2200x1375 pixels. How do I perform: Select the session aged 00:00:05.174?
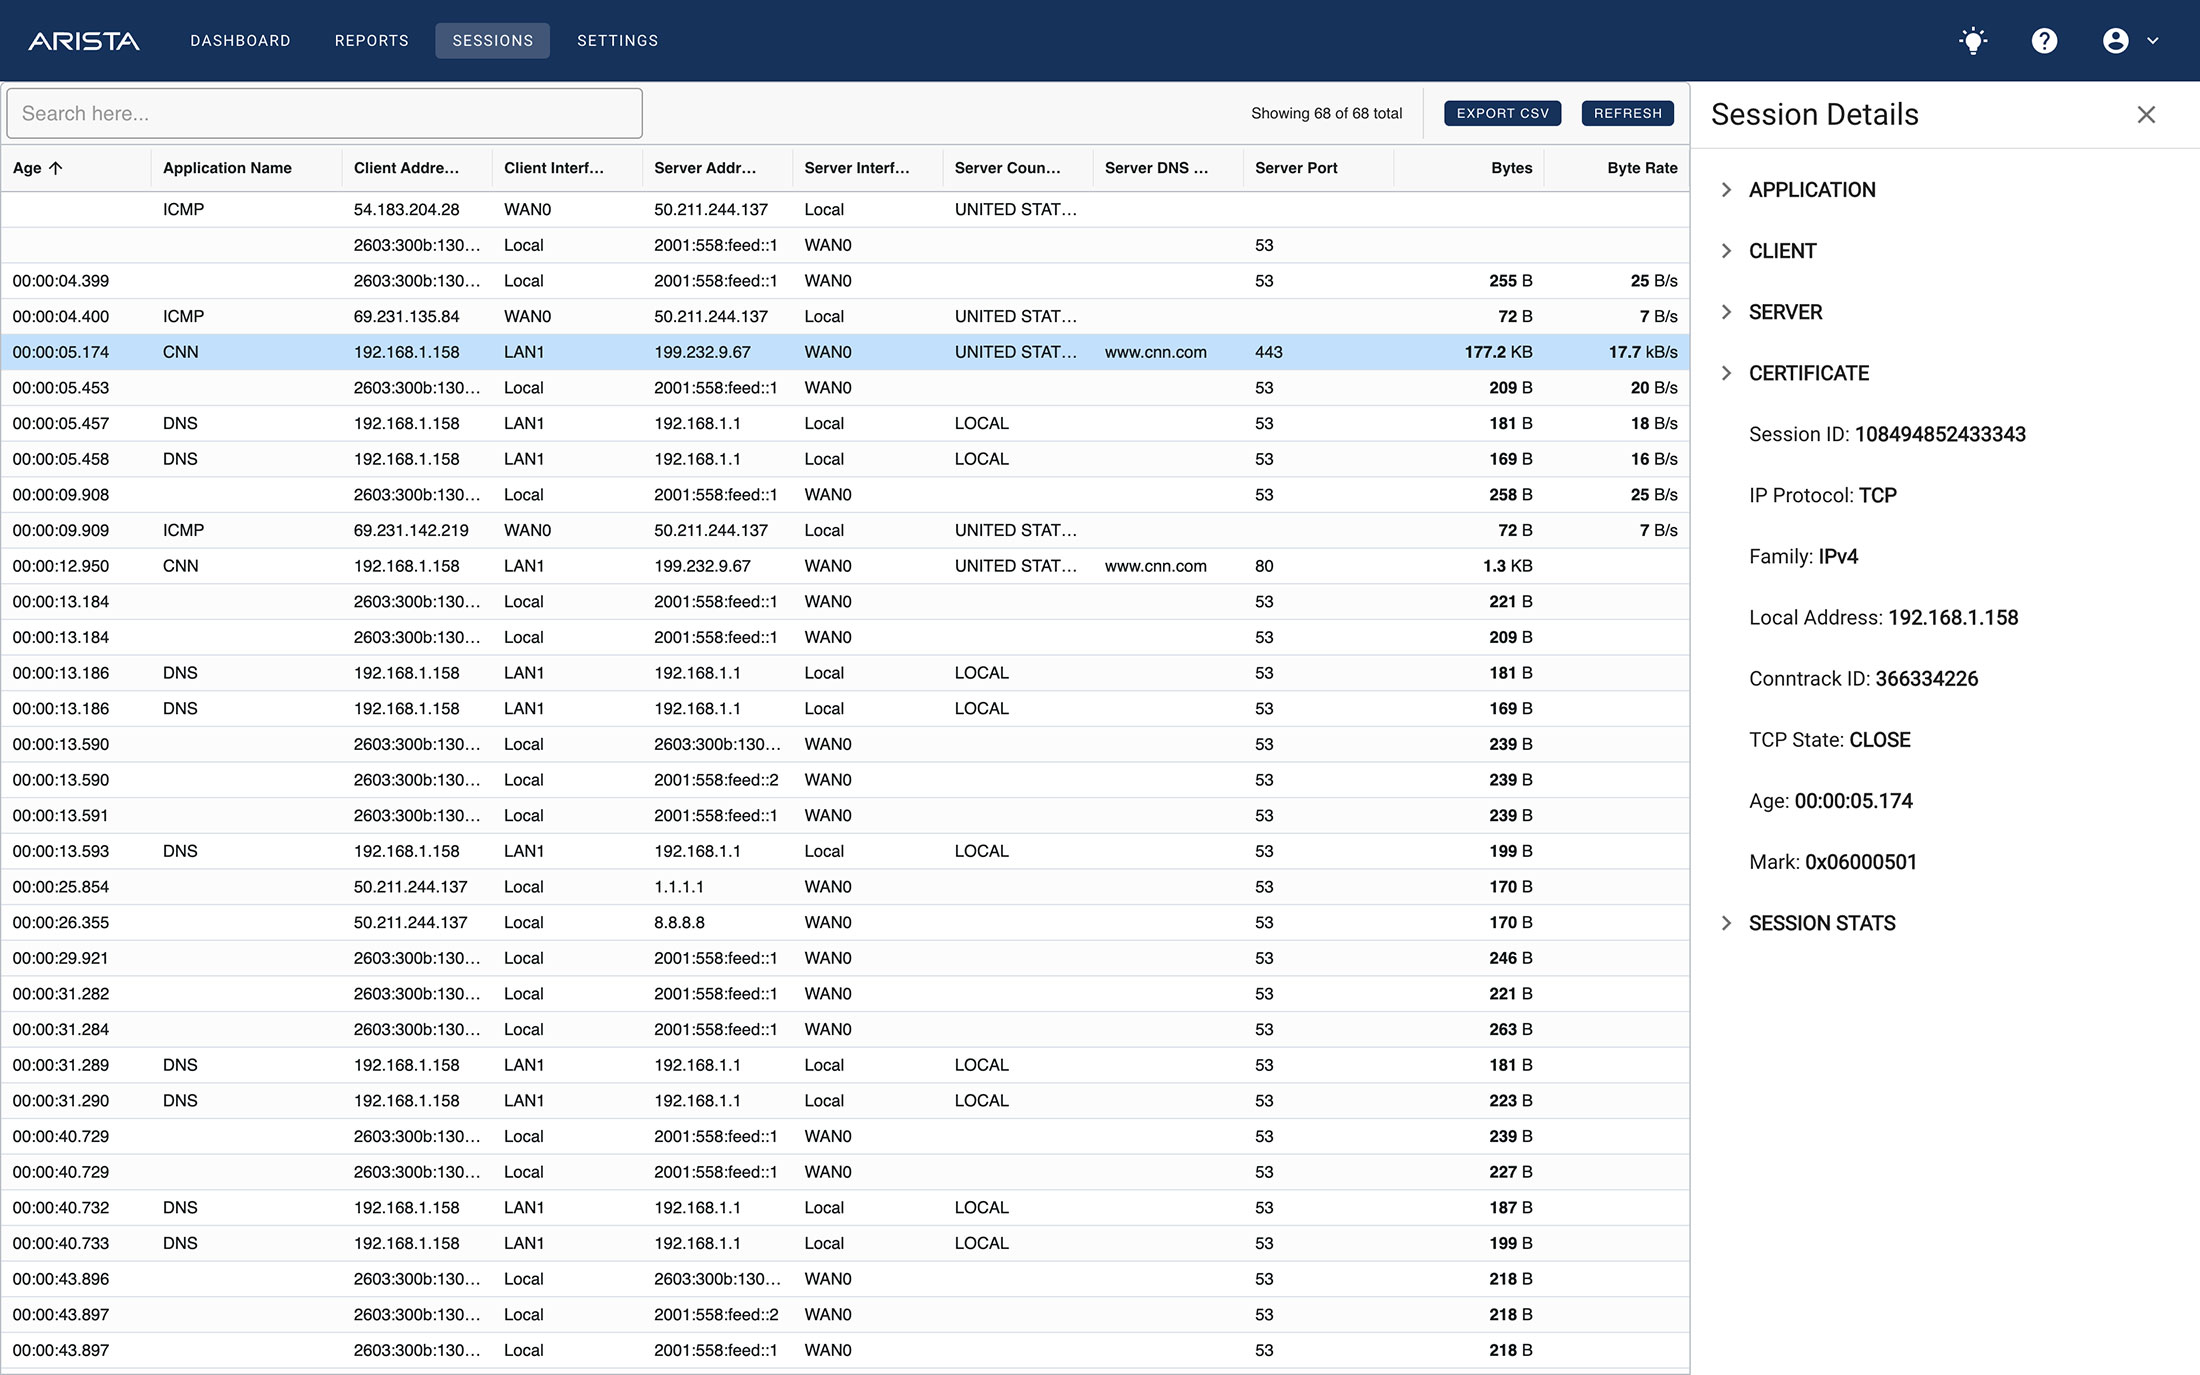845,352
